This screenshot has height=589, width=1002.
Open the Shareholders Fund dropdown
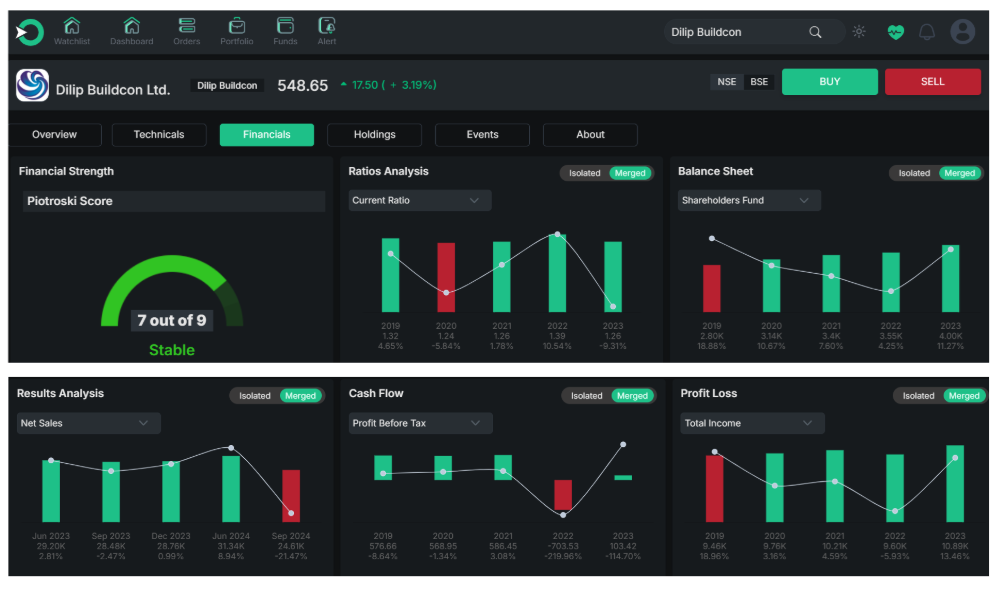749,201
